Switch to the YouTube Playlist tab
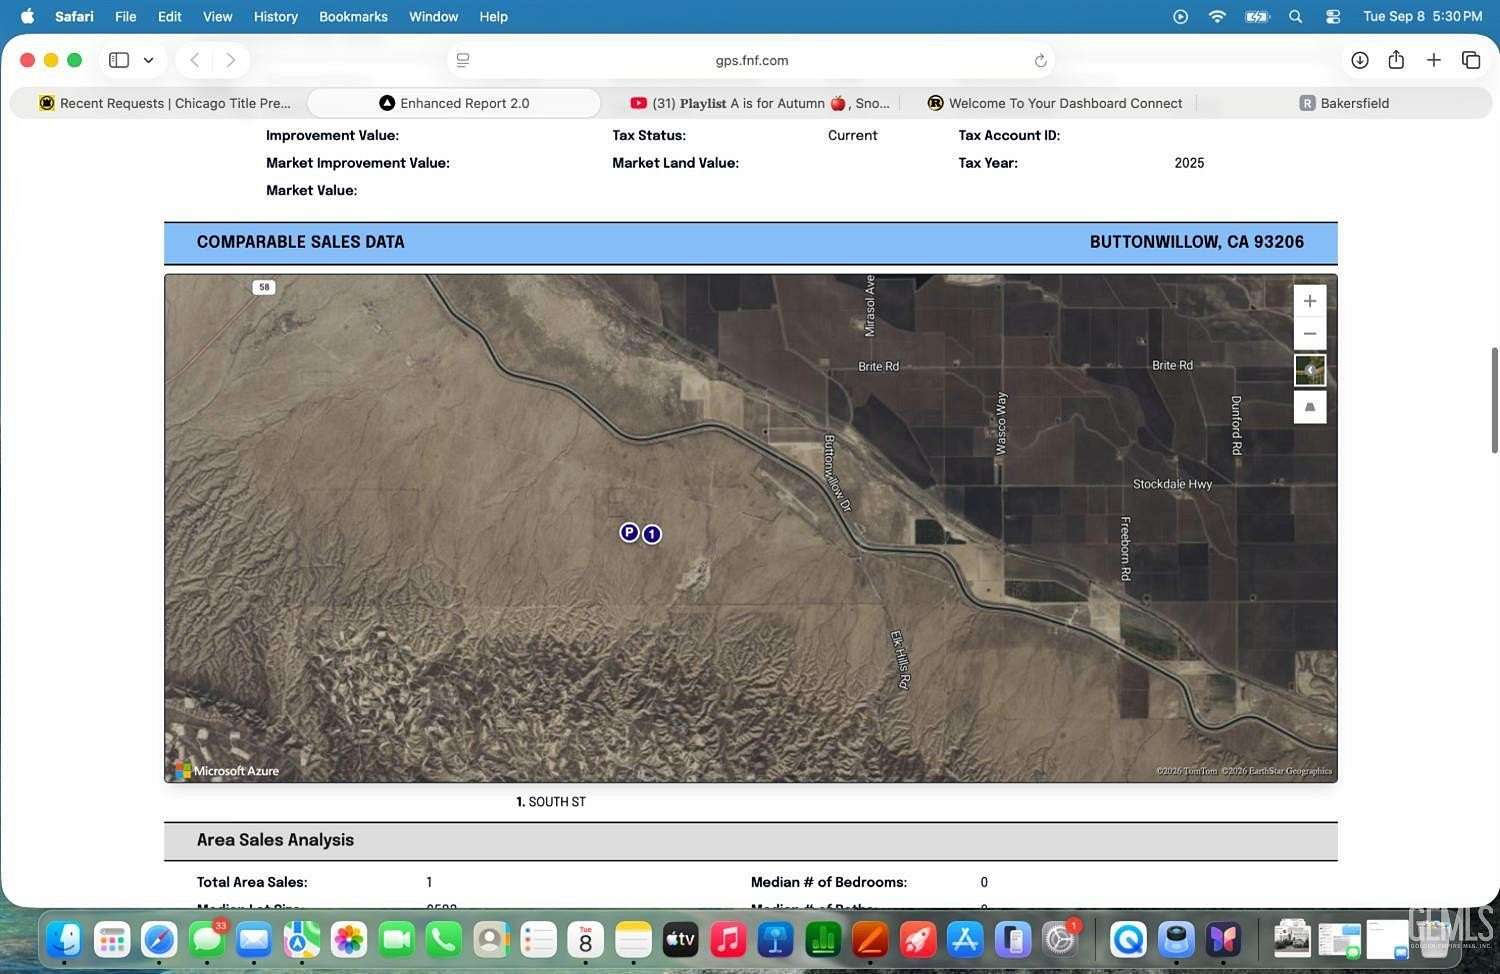Image resolution: width=1500 pixels, height=974 pixels. point(760,103)
